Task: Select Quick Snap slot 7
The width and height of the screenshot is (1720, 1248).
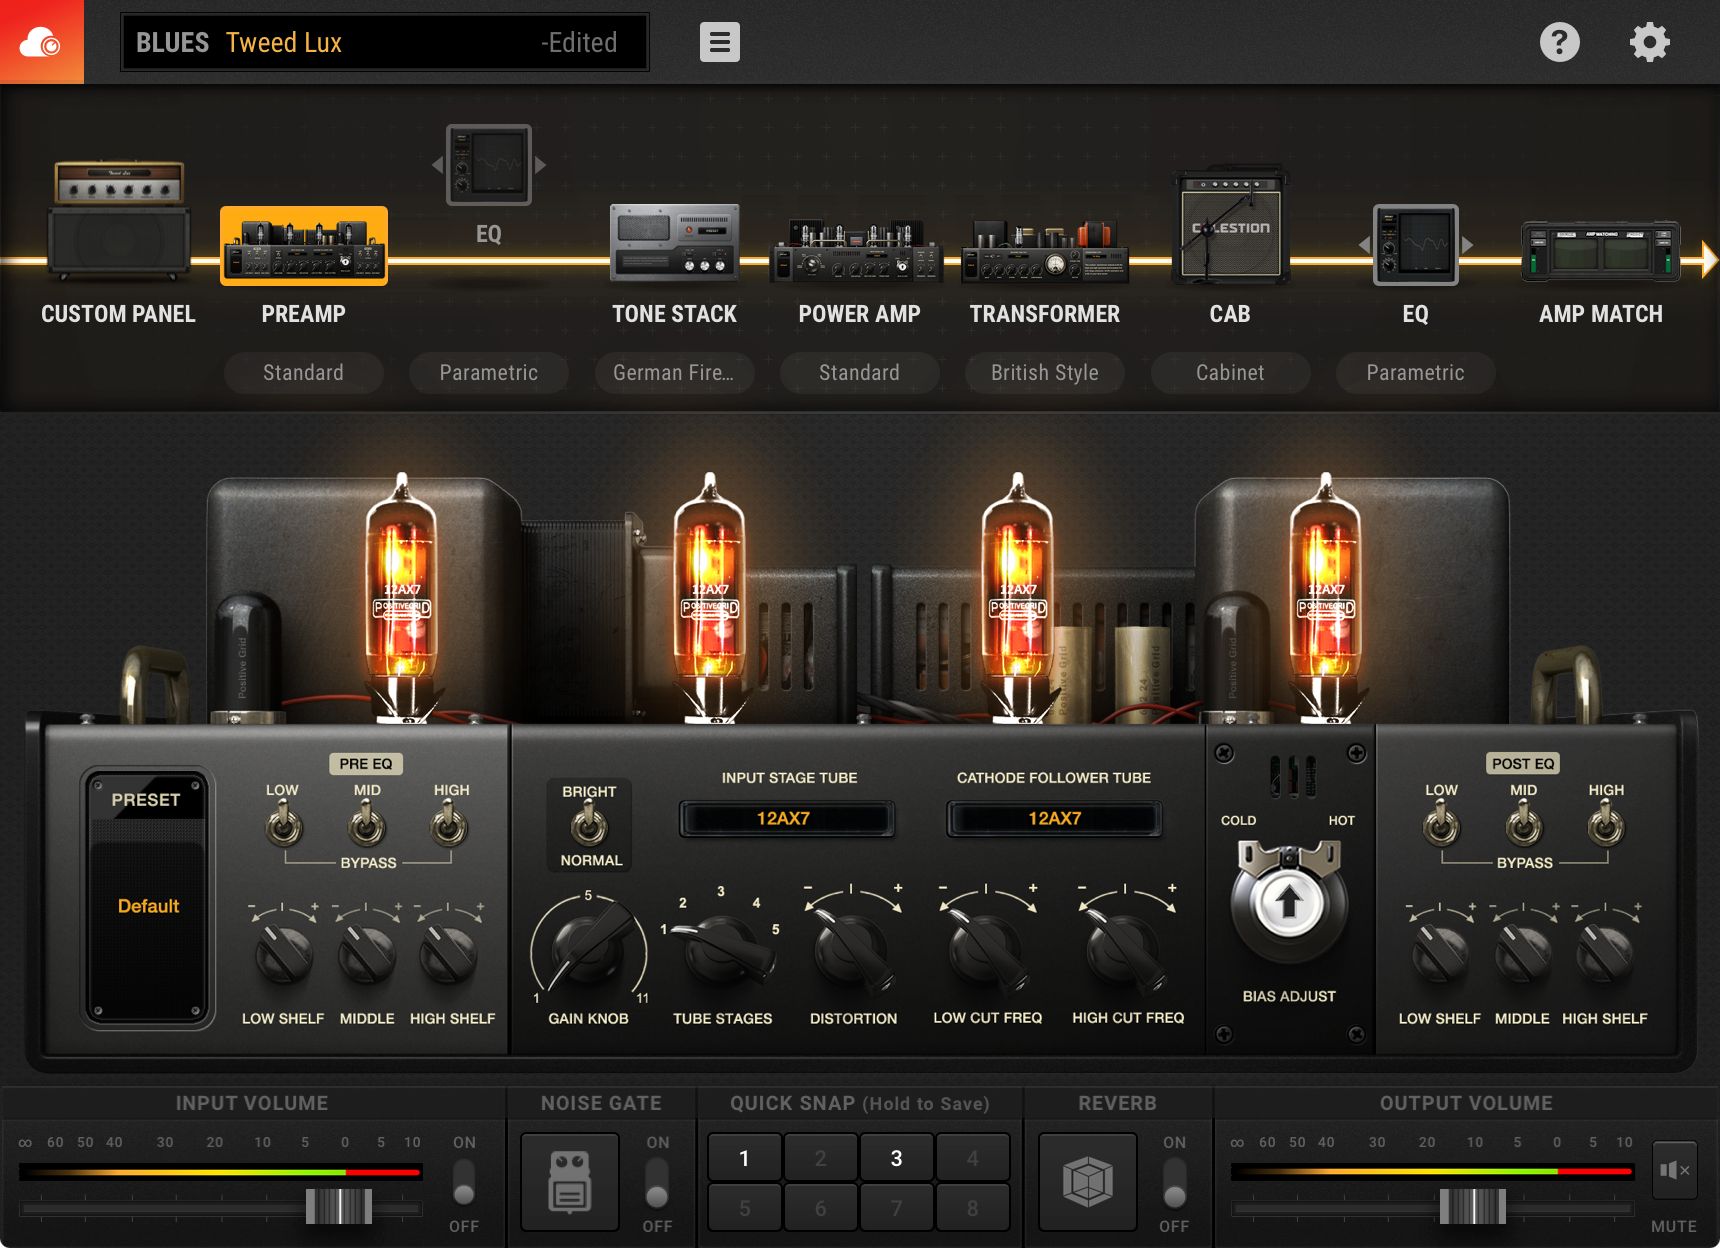Action: 896,1208
